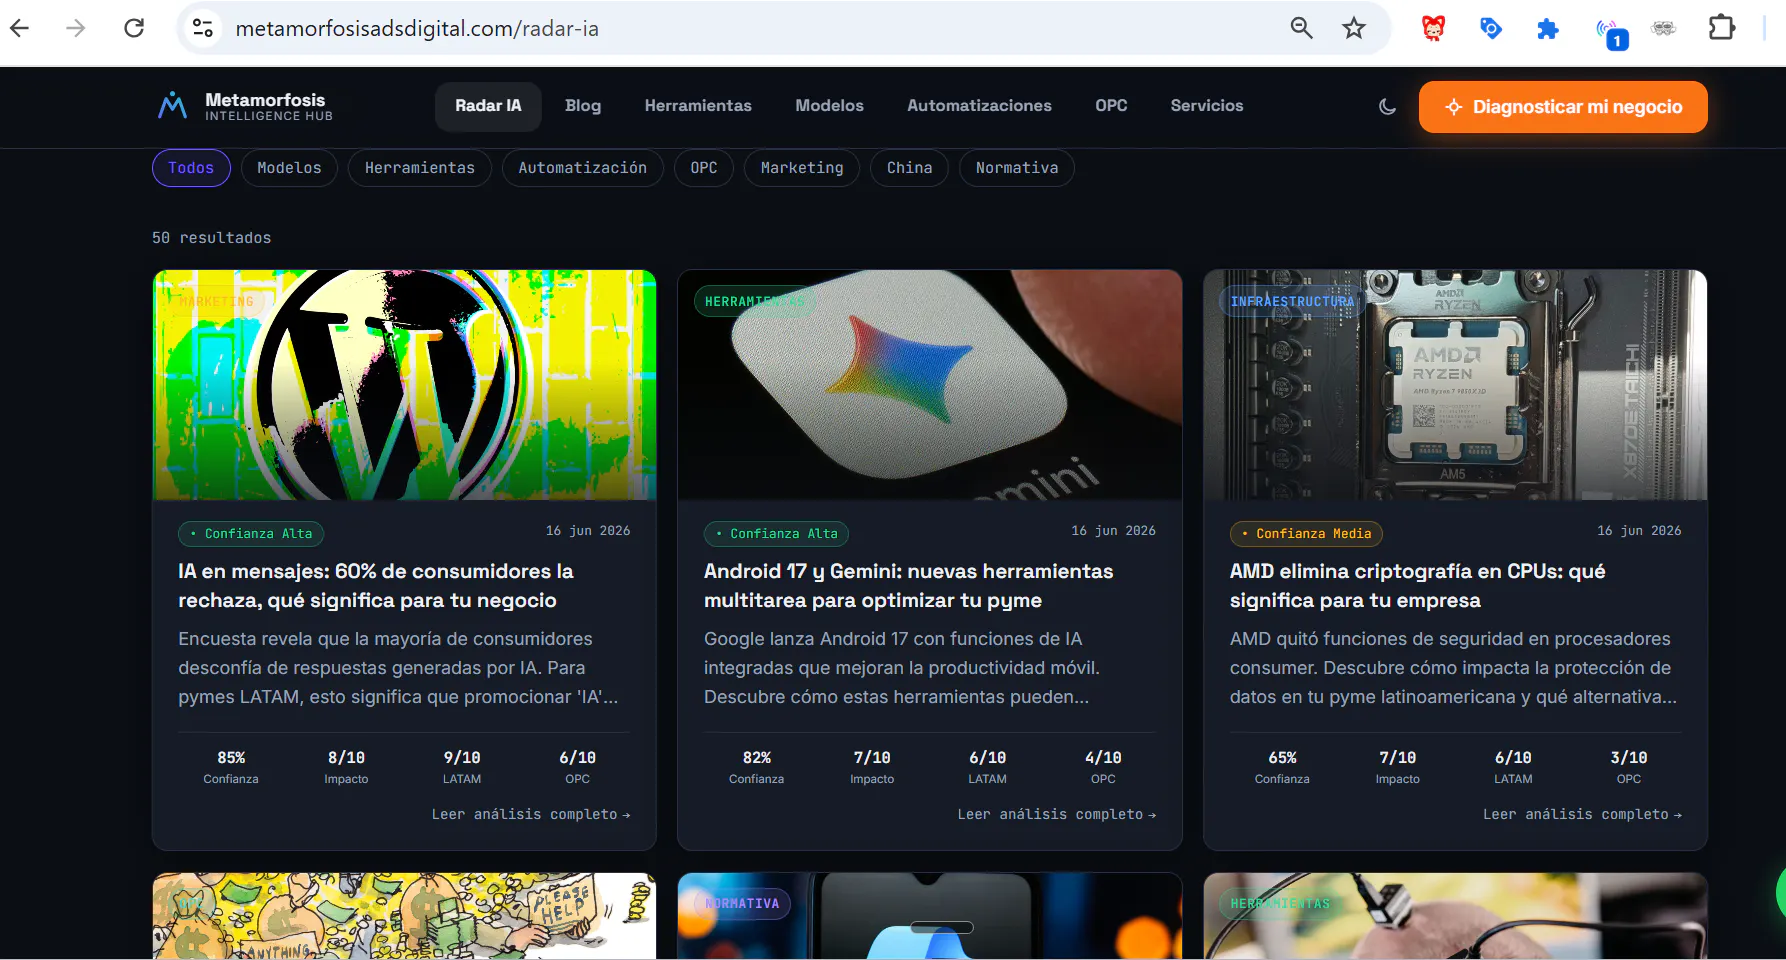Open the broadcast extension with badge 1
The height and width of the screenshot is (960, 1786).
(x=1612, y=33)
